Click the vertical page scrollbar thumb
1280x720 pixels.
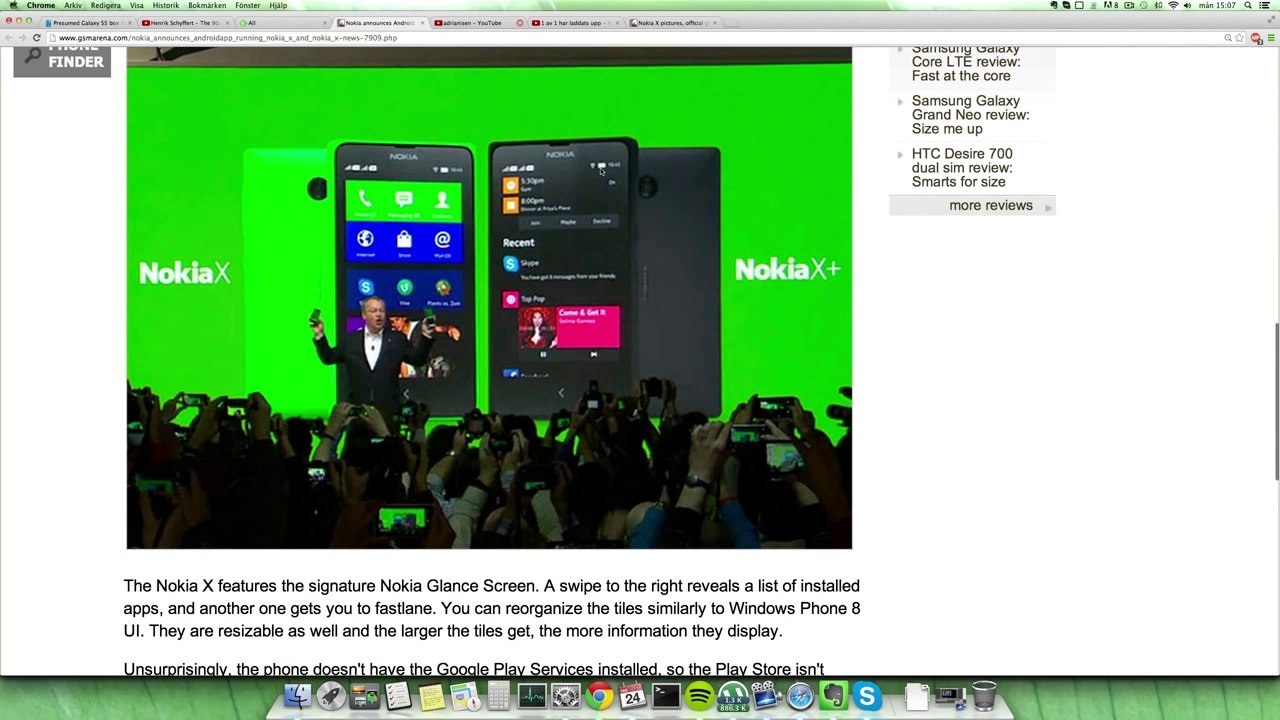(1275, 401)
